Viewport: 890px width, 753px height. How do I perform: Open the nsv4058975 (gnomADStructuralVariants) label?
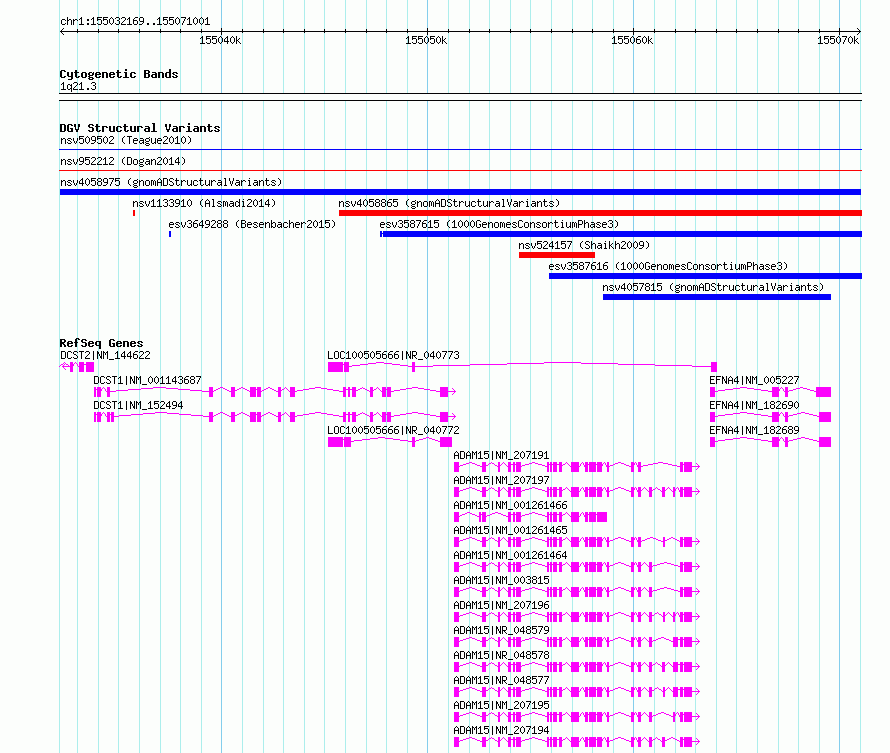tap(171, 182)
